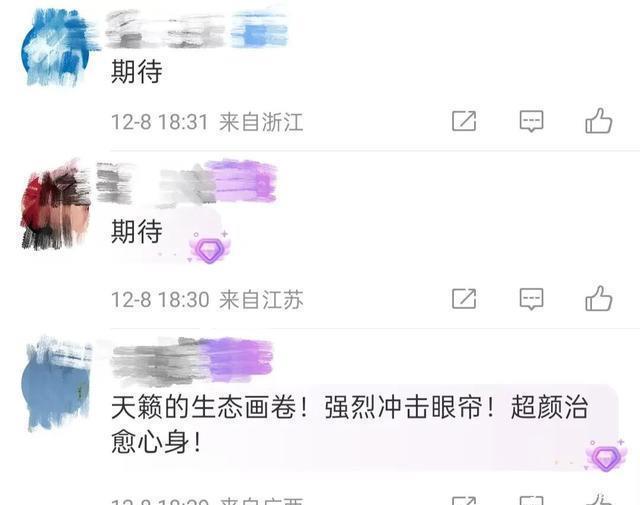Open the red-haired avatar of second commenter
The image size is (640, 505).
tap(56, 205)
